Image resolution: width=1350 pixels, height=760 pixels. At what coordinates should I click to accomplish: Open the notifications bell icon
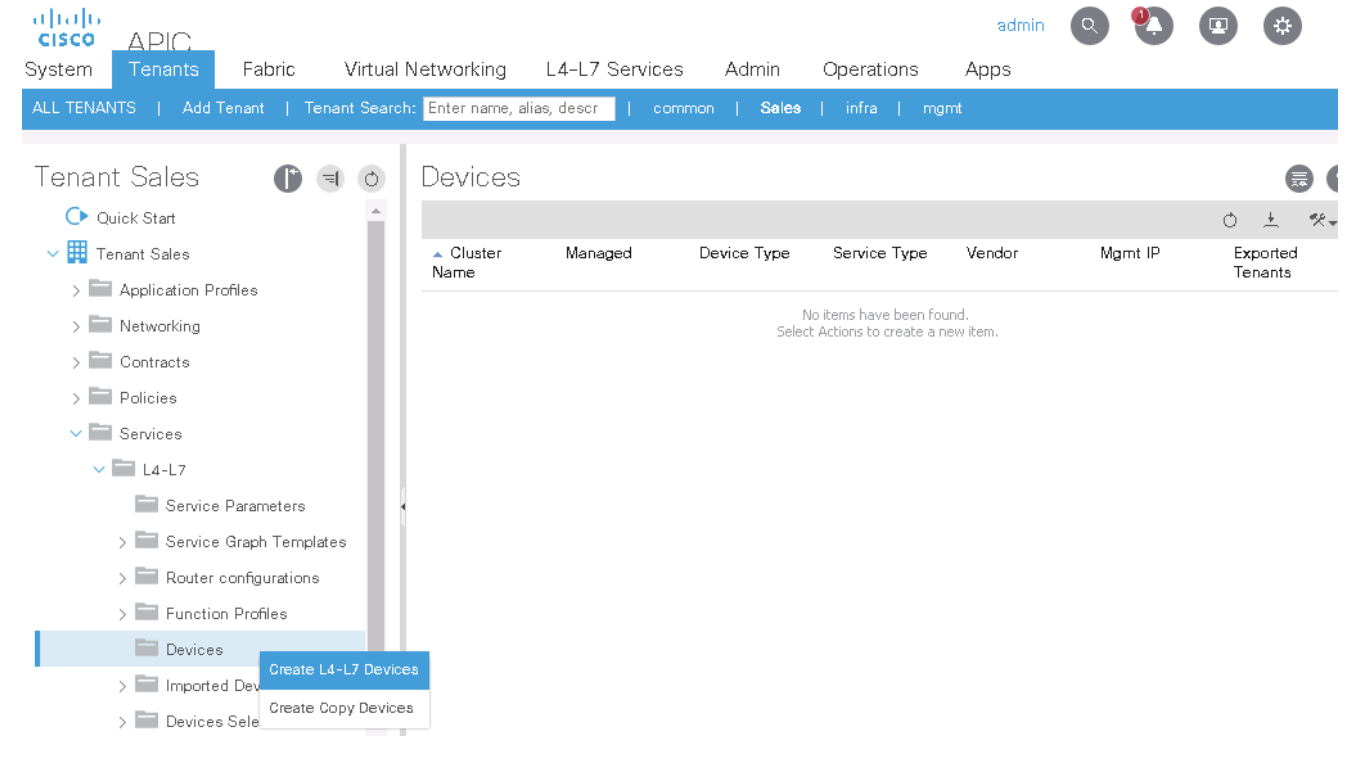point(1153,27)
